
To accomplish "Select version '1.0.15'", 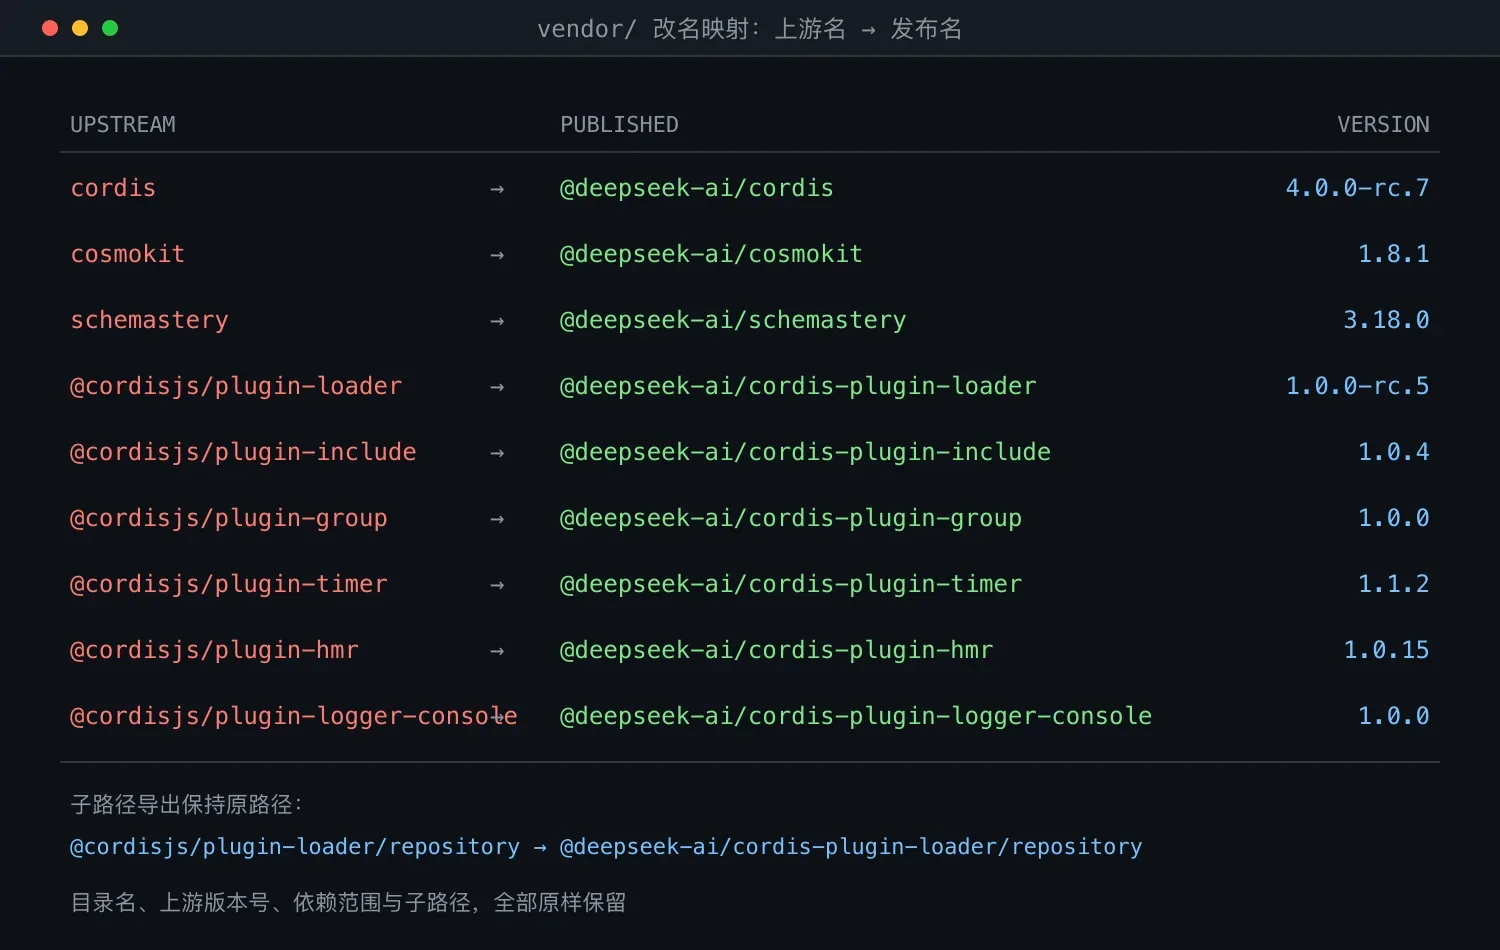I will [x=1386, y=650].
